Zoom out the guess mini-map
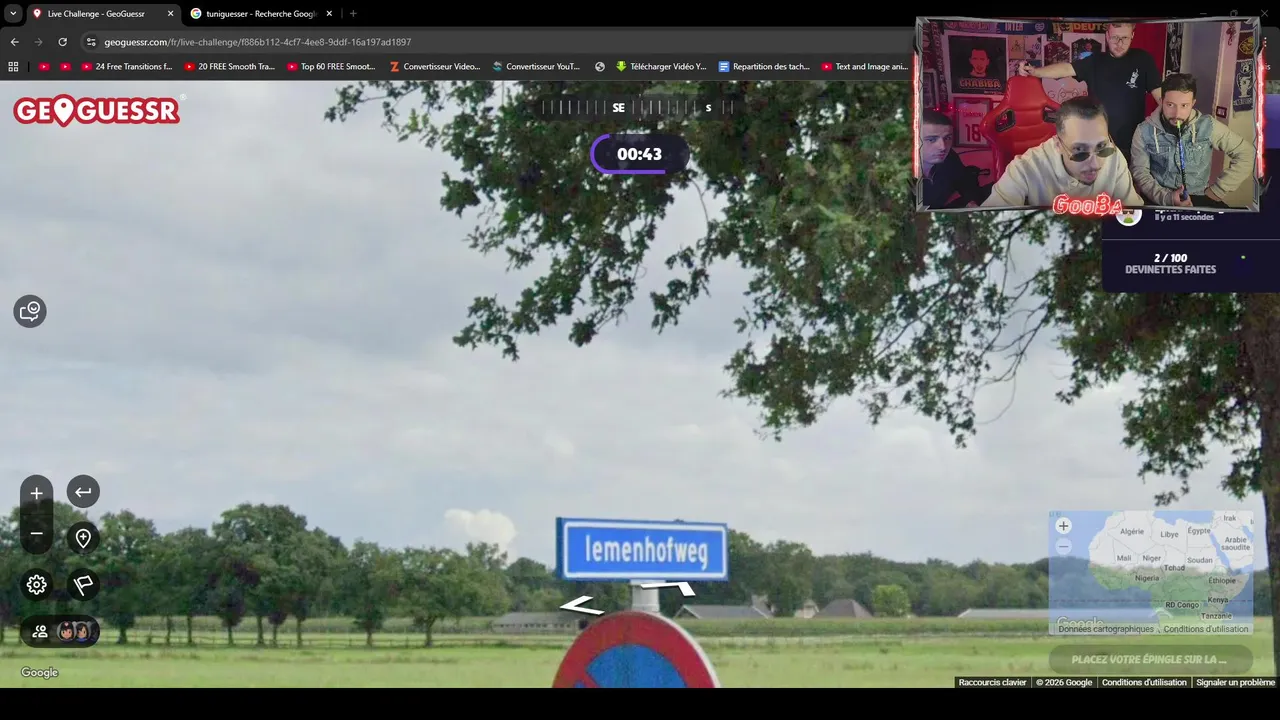The width and height of the screenshot is (1280, 720). click(x=1063, y=546)
